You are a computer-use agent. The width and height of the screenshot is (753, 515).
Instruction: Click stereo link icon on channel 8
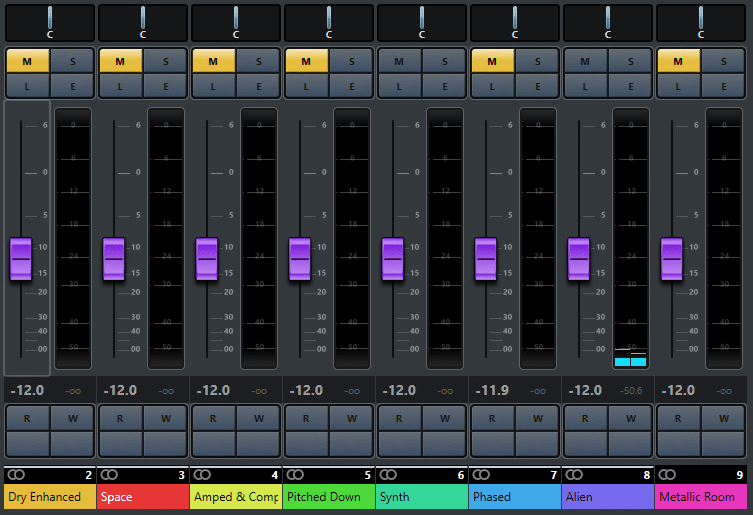pos(574,475)
